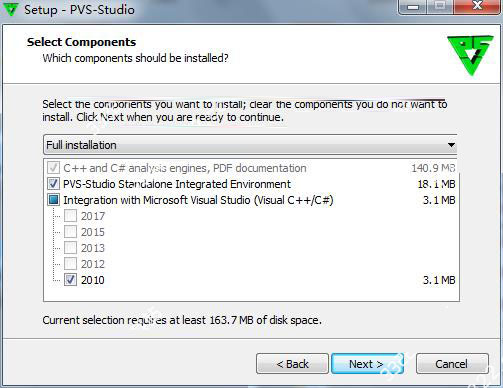The width and height of the screenshot is (503, 388).
Task: Click the Next > button
Action: click(367, 364)
